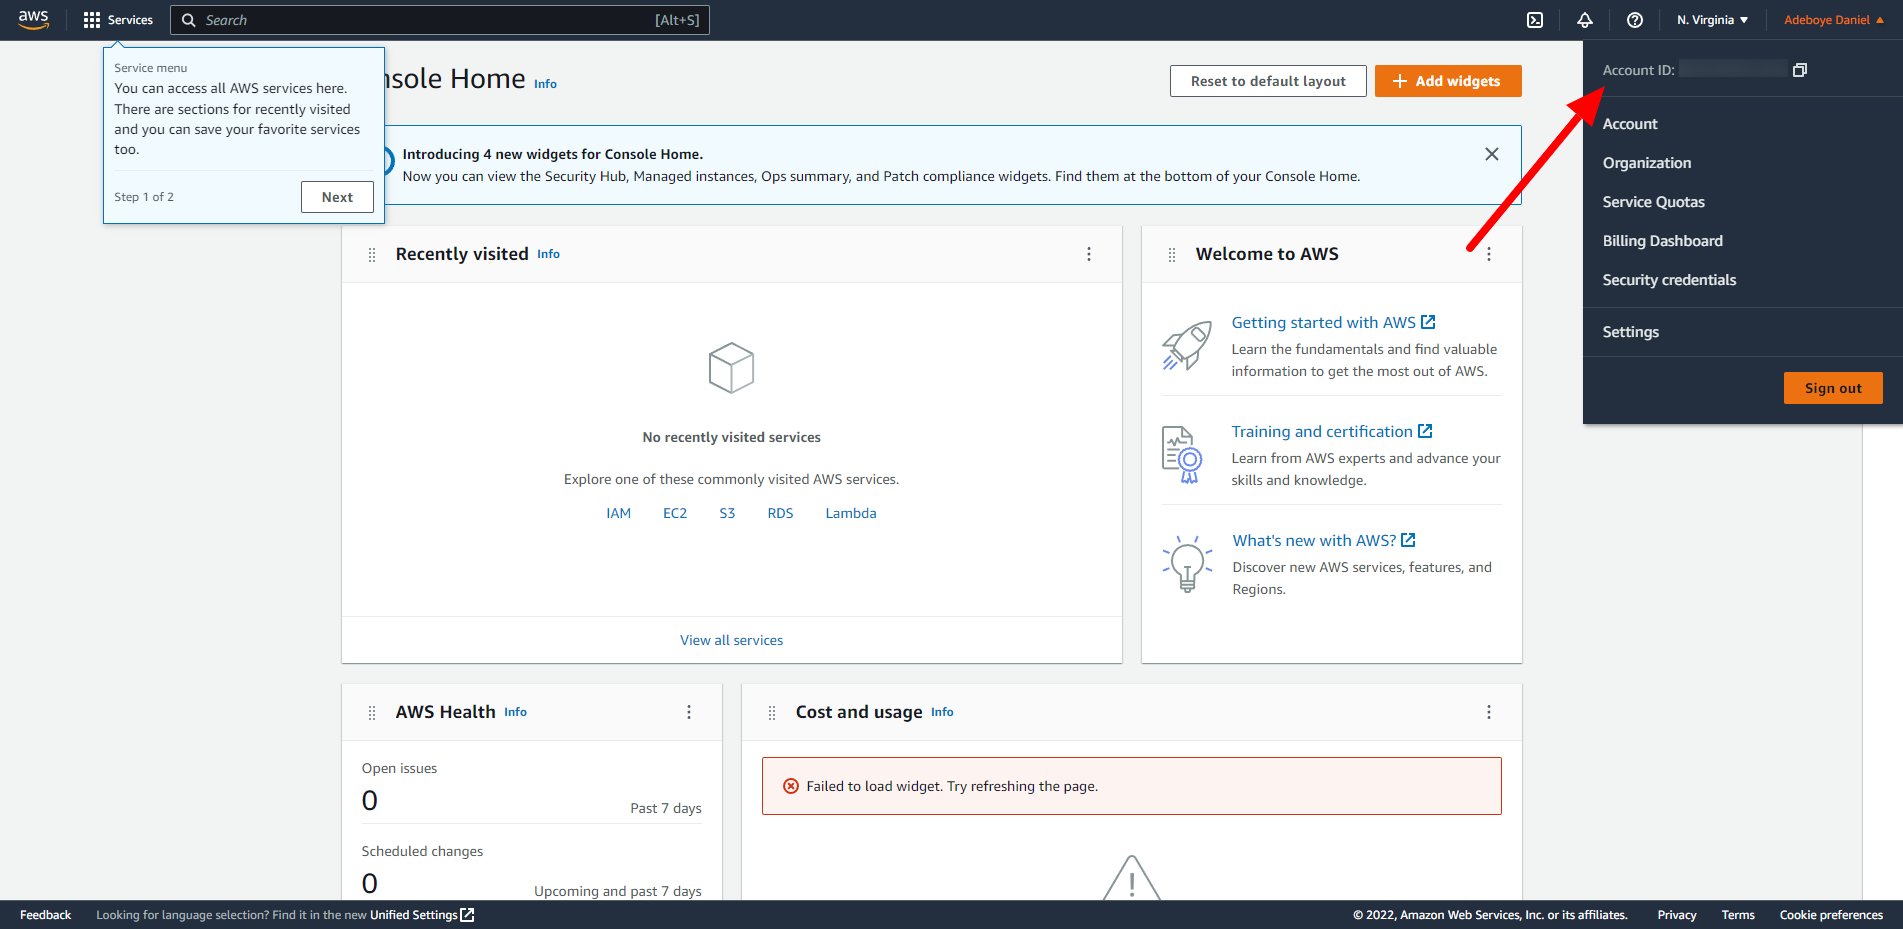Close the new widgets announcement banner

(1491, 154)
